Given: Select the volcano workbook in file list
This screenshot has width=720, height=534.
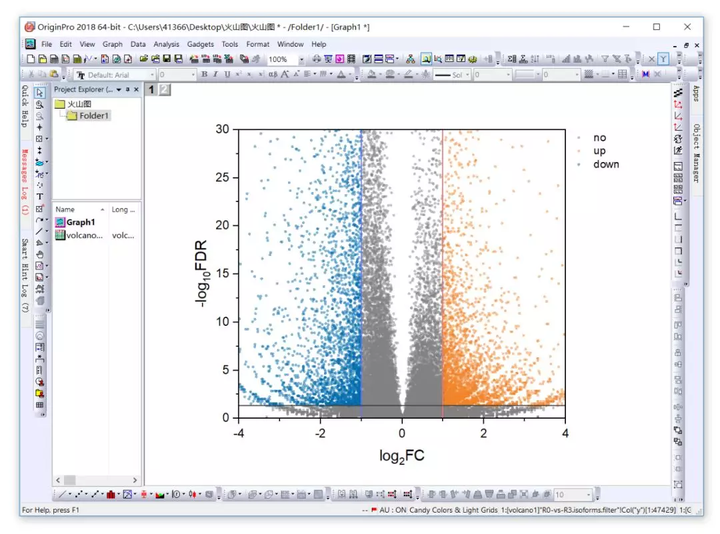Looking at the screenshot, I should pyautogui.click(x=79, y=235).
